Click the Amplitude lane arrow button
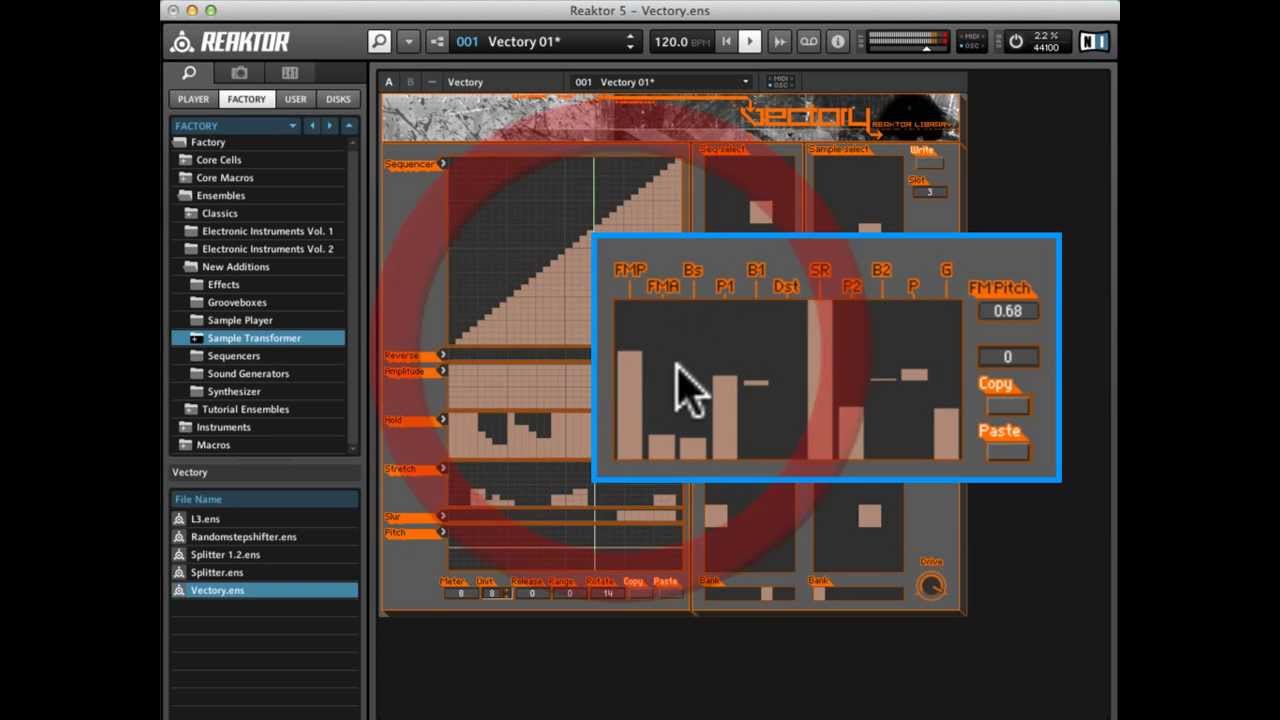The width and height of the screenshot is (1280, 720). 442,371
